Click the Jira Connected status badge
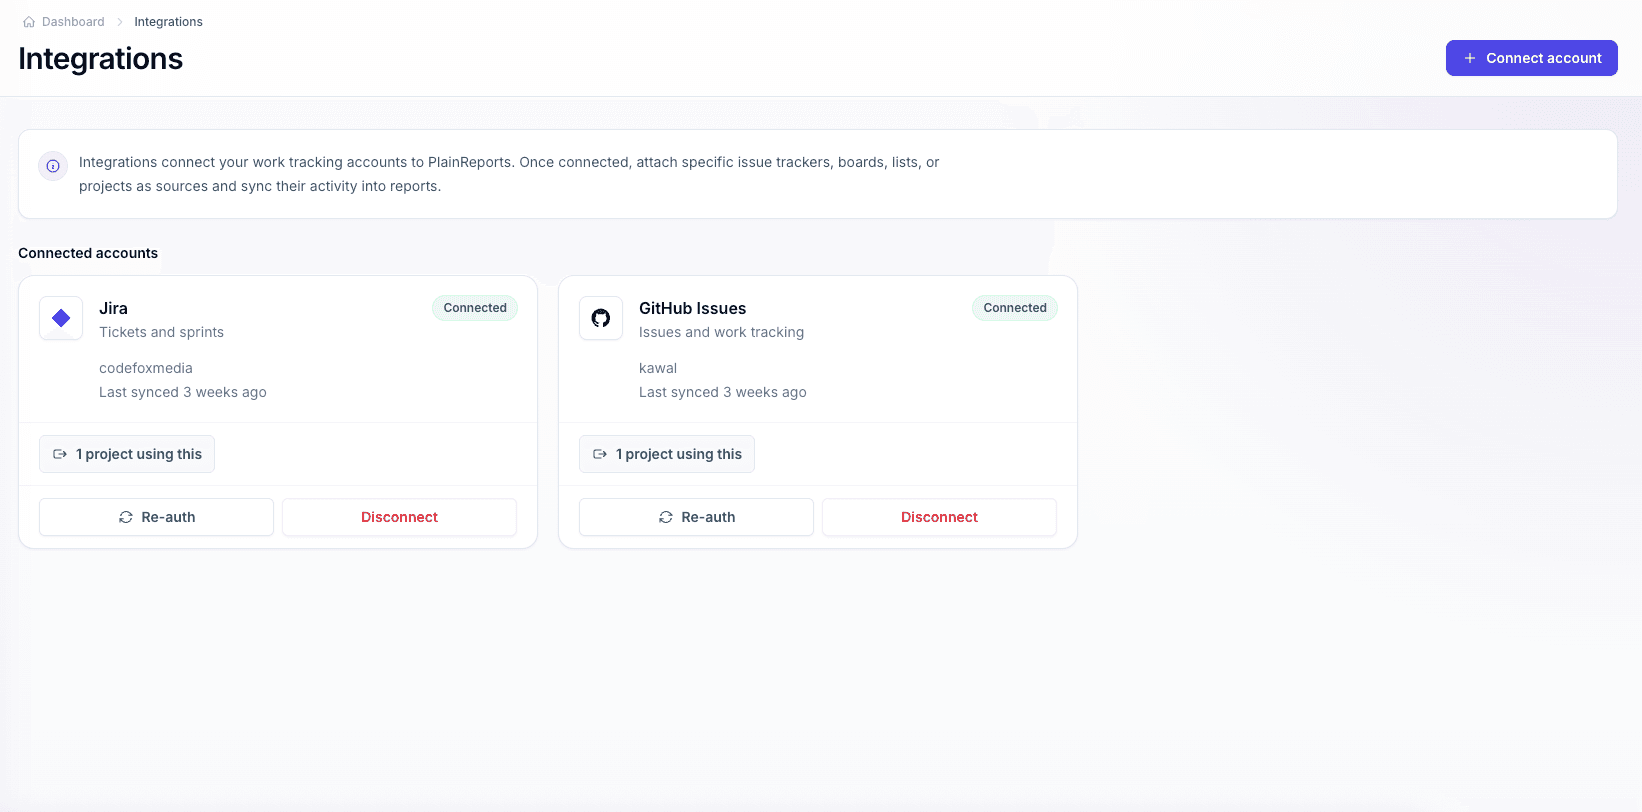Screen dimensions: 1642x812 (x=475, y=308)
